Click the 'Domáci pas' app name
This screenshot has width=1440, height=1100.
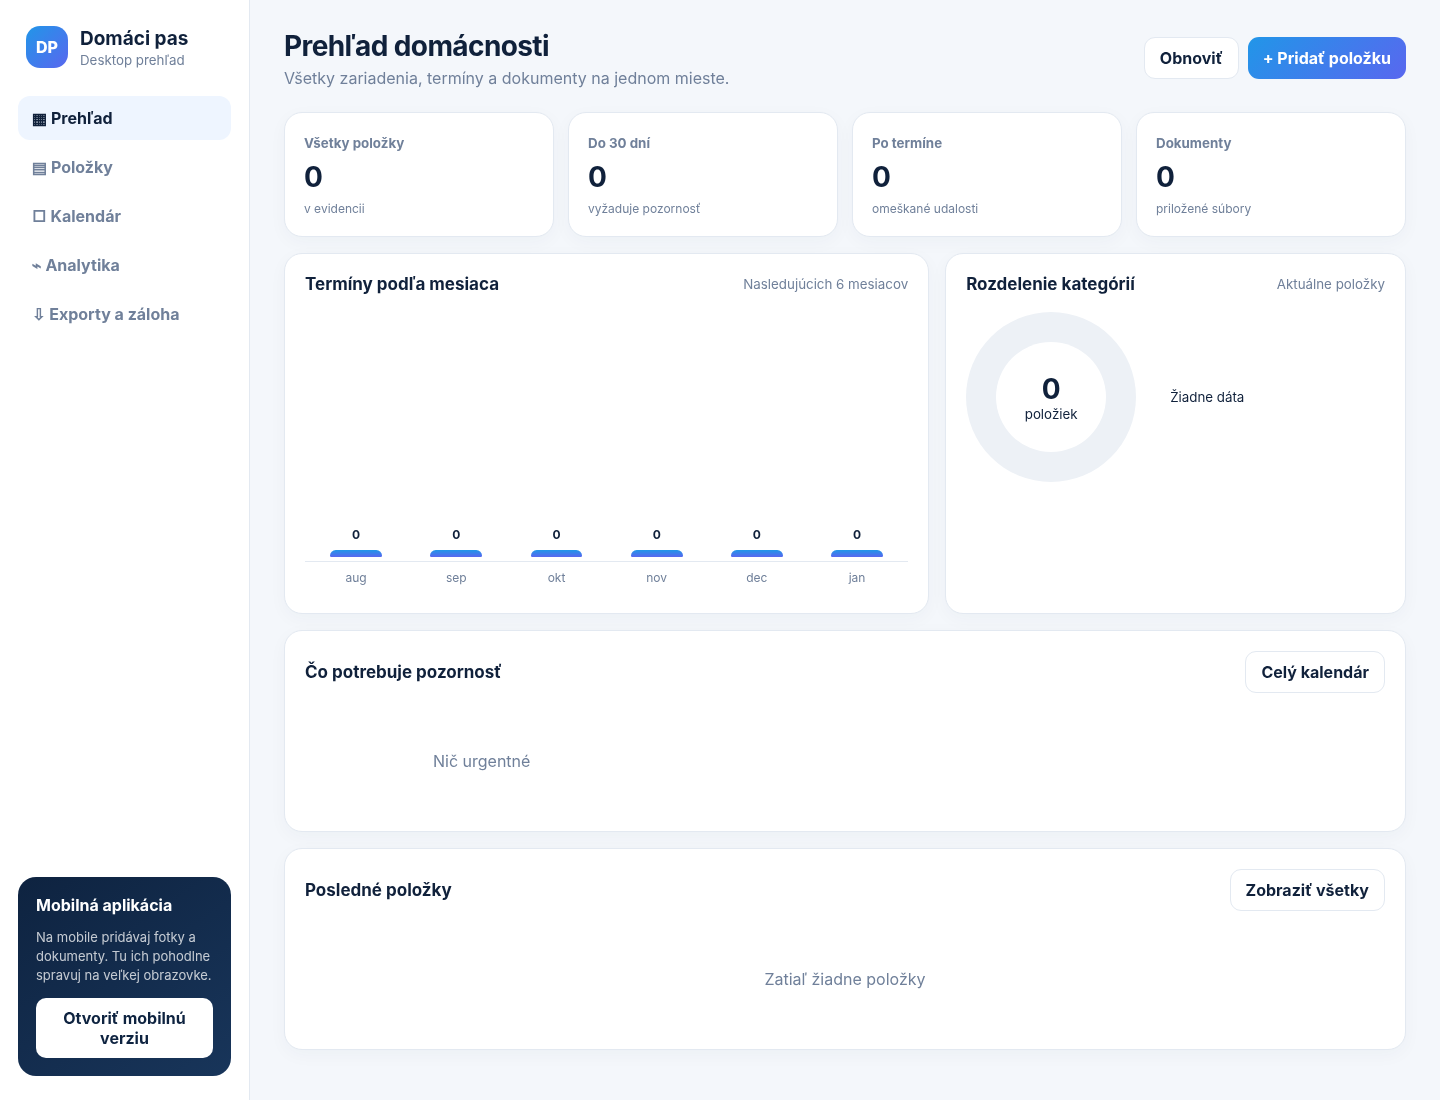click(x=134, y=38)
